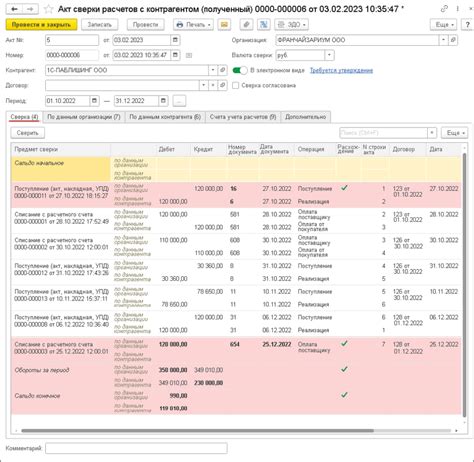
Task: Add document to favorites with star icon
Action: point(49,9)
